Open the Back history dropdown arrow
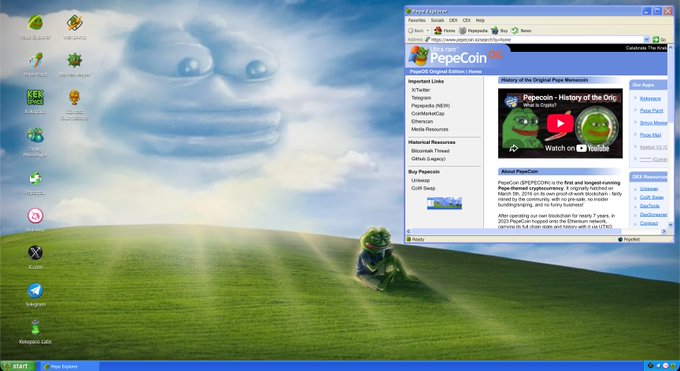 [428, 30]
